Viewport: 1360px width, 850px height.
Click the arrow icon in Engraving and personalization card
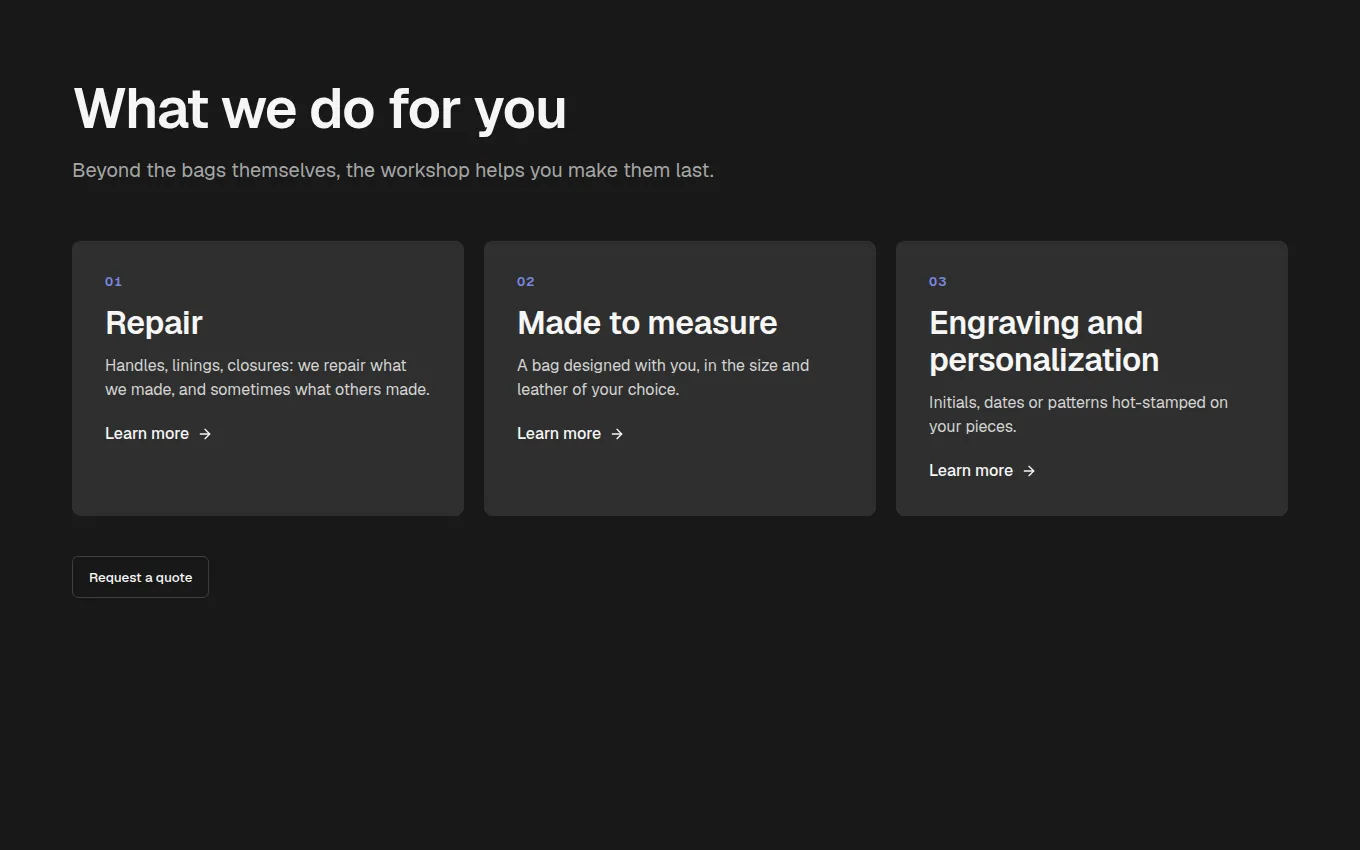tap(1029, 471)
